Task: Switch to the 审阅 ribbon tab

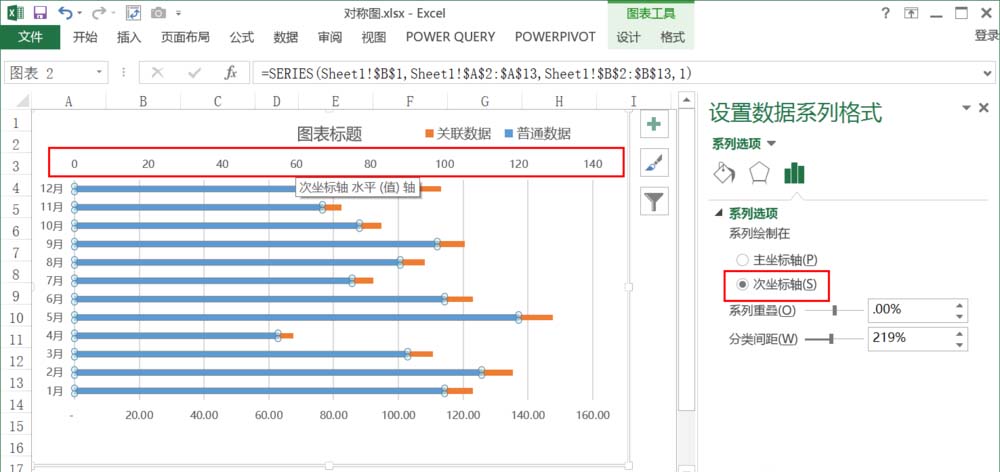Action: click(x=330, y=37)
